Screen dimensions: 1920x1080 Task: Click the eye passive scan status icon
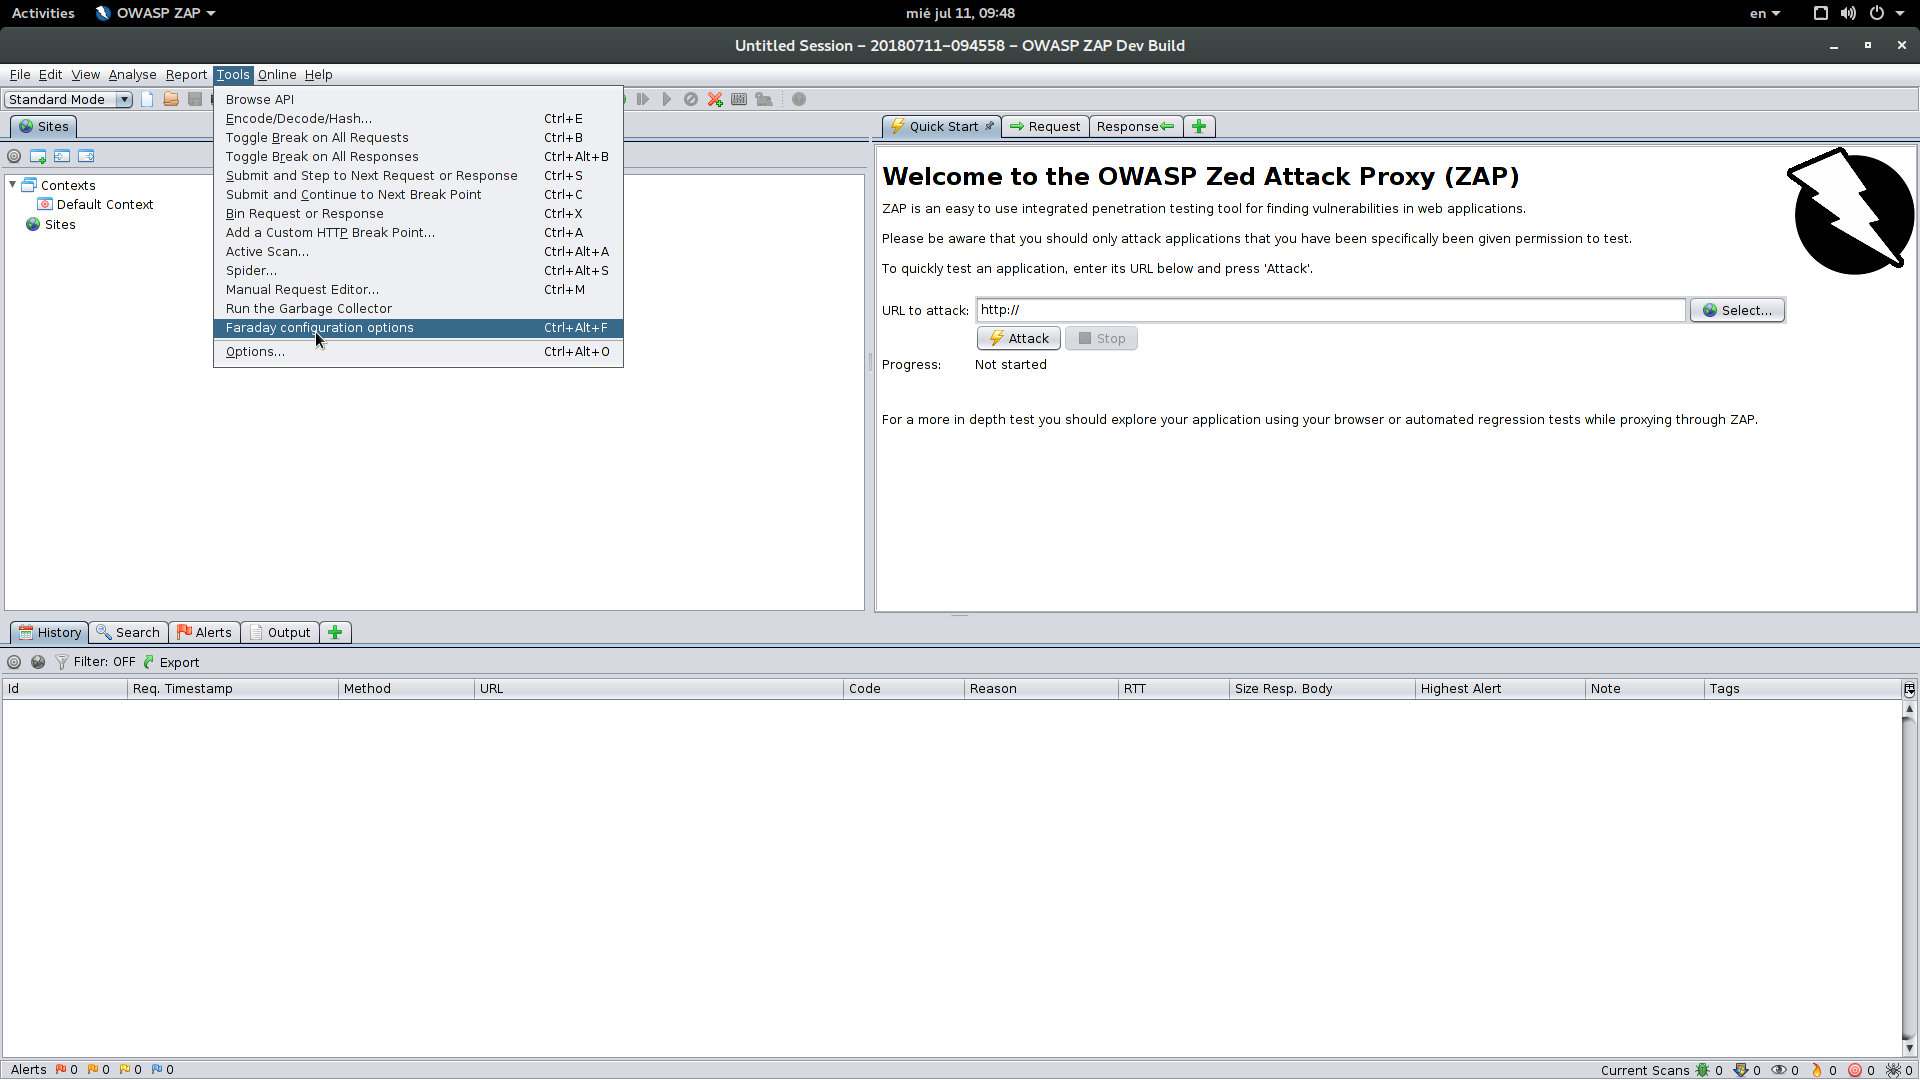[1779, 1070]
